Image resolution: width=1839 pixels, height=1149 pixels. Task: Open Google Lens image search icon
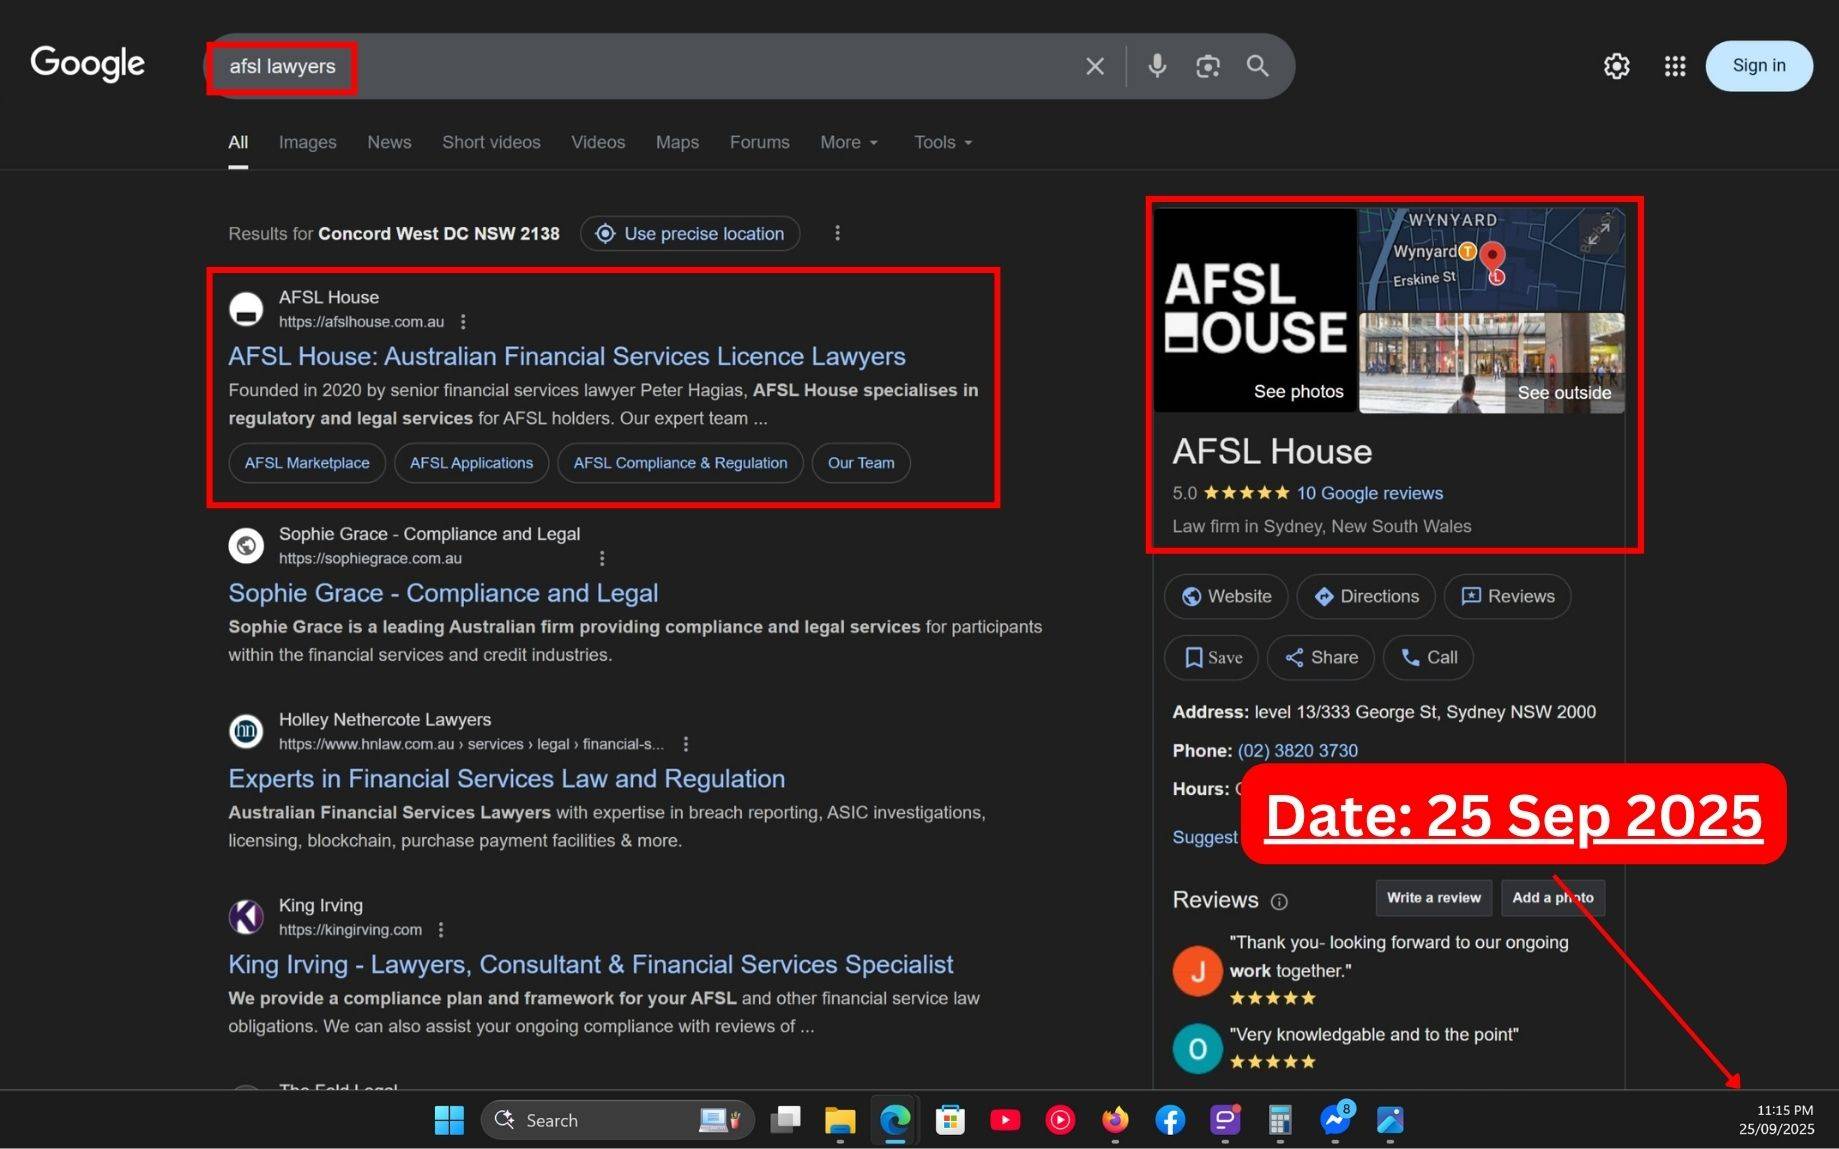(1207, 66)
